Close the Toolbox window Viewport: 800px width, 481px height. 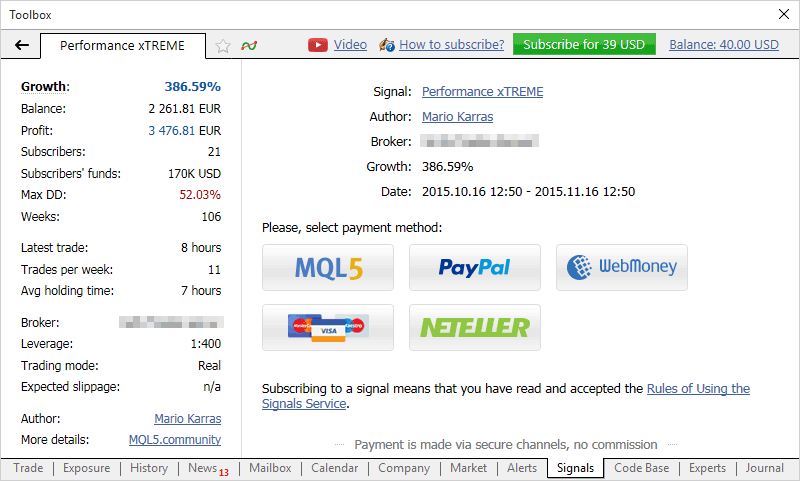pos(783,14)
